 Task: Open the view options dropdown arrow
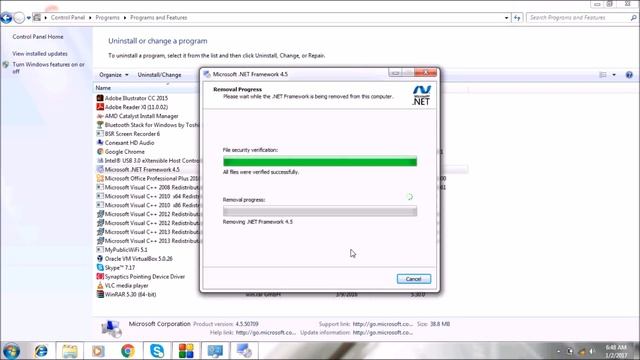tap(614, 75)
